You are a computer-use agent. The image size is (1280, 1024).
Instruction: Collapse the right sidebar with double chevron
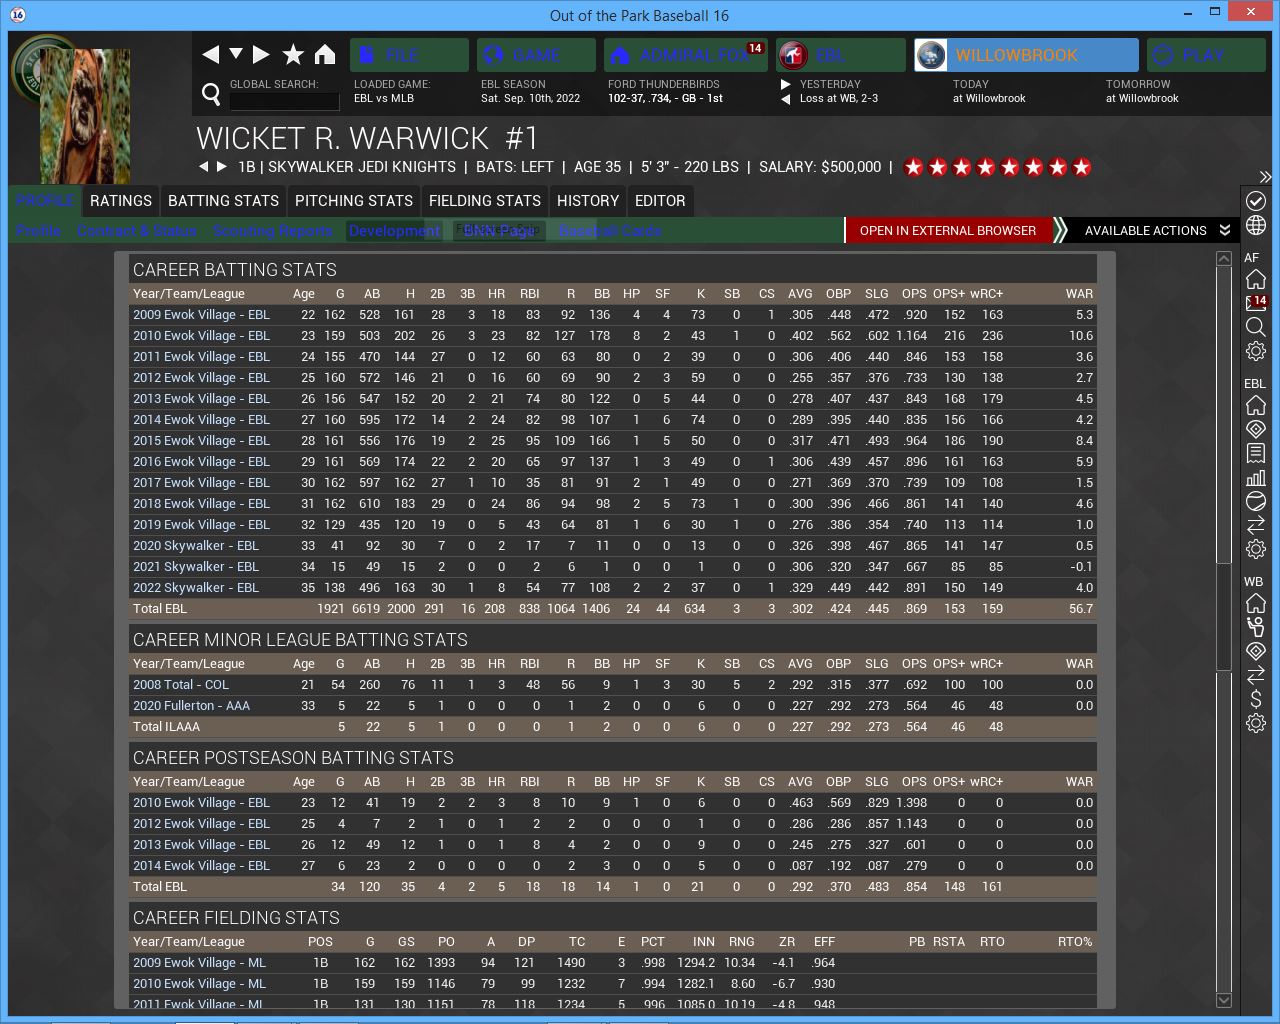point(1265,177)
